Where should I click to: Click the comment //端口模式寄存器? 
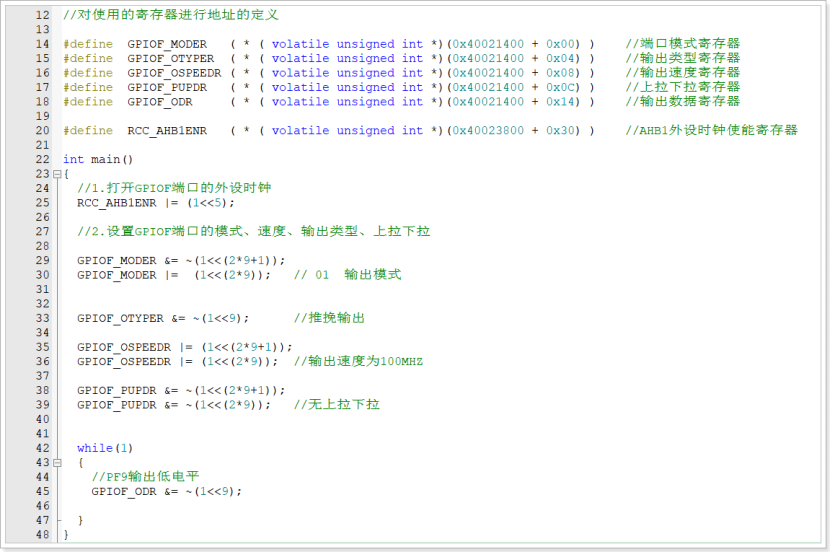683,43
